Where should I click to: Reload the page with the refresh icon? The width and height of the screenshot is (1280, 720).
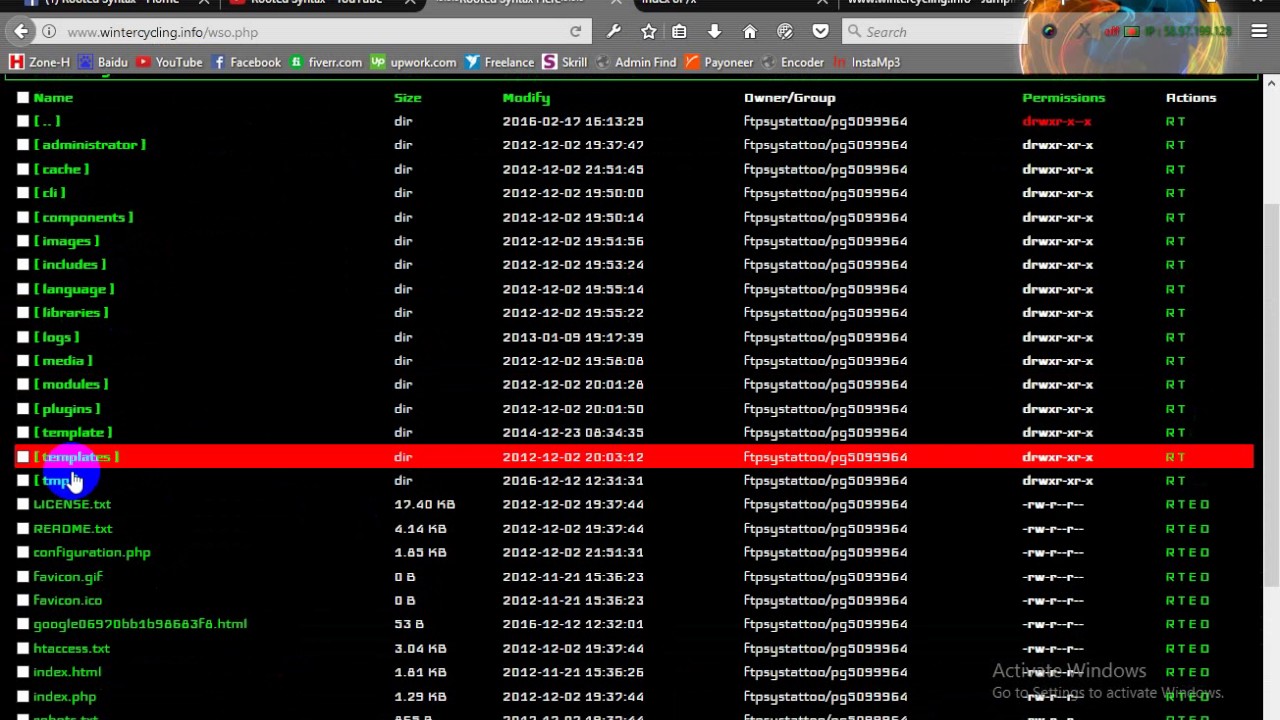[x=575, y=32]
